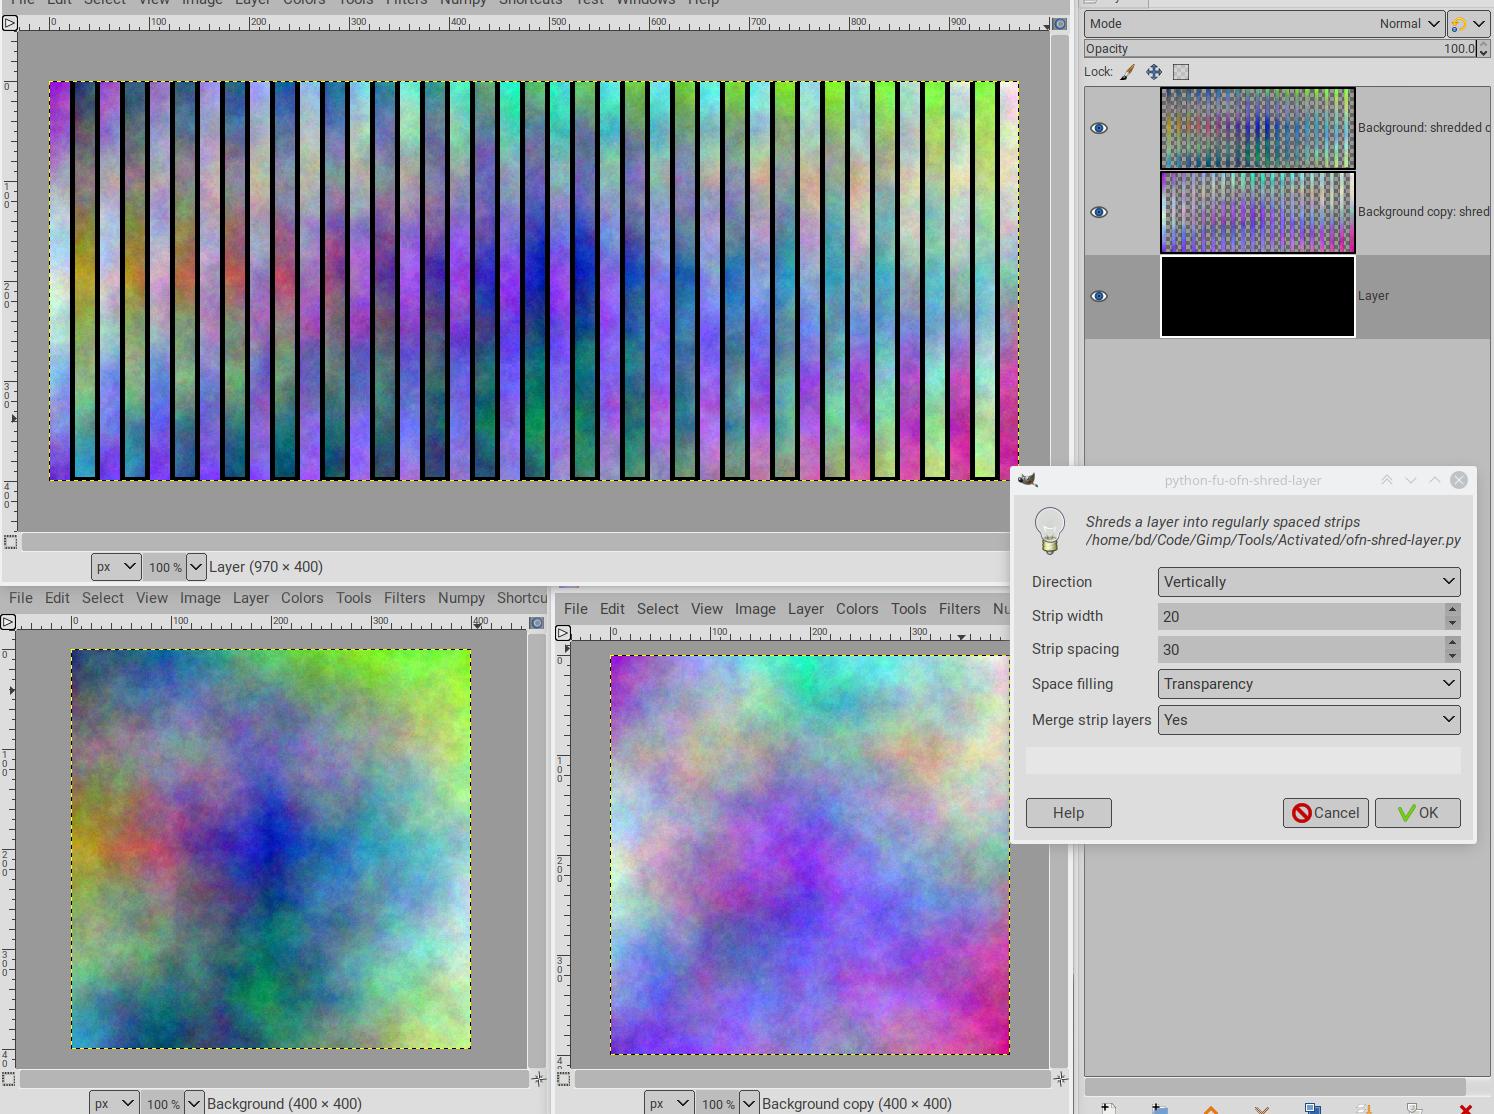
Task: Open Colors menu in Background copy window
Action: 856,609
